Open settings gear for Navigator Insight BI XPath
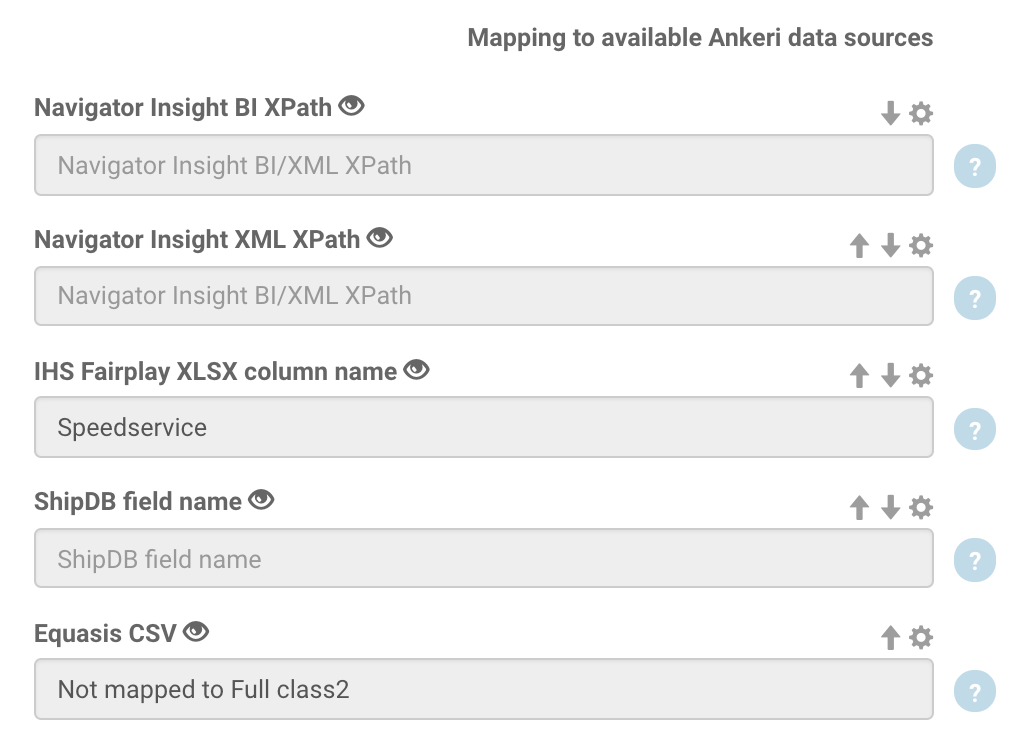Screen dimensions: 1026x748 [920, 113]
